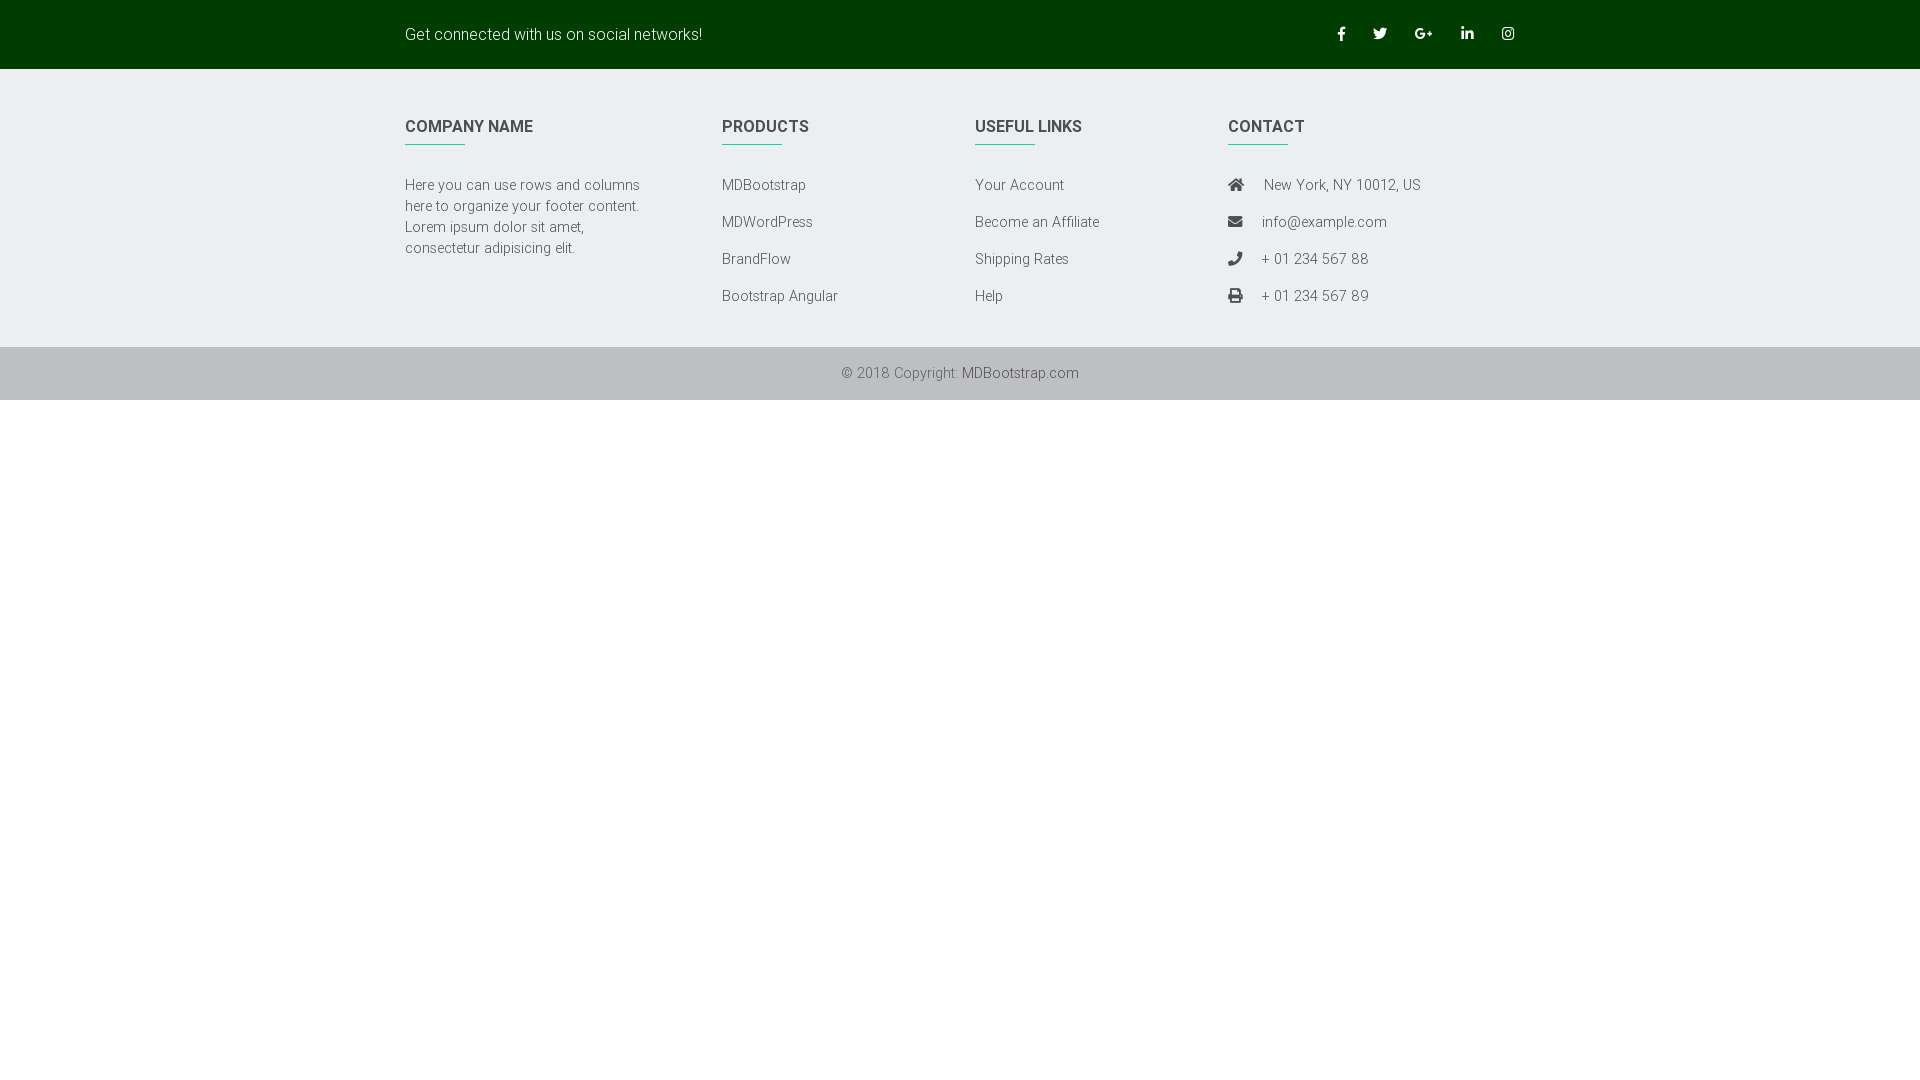Click the CONTACT heading

(1266, 127)
